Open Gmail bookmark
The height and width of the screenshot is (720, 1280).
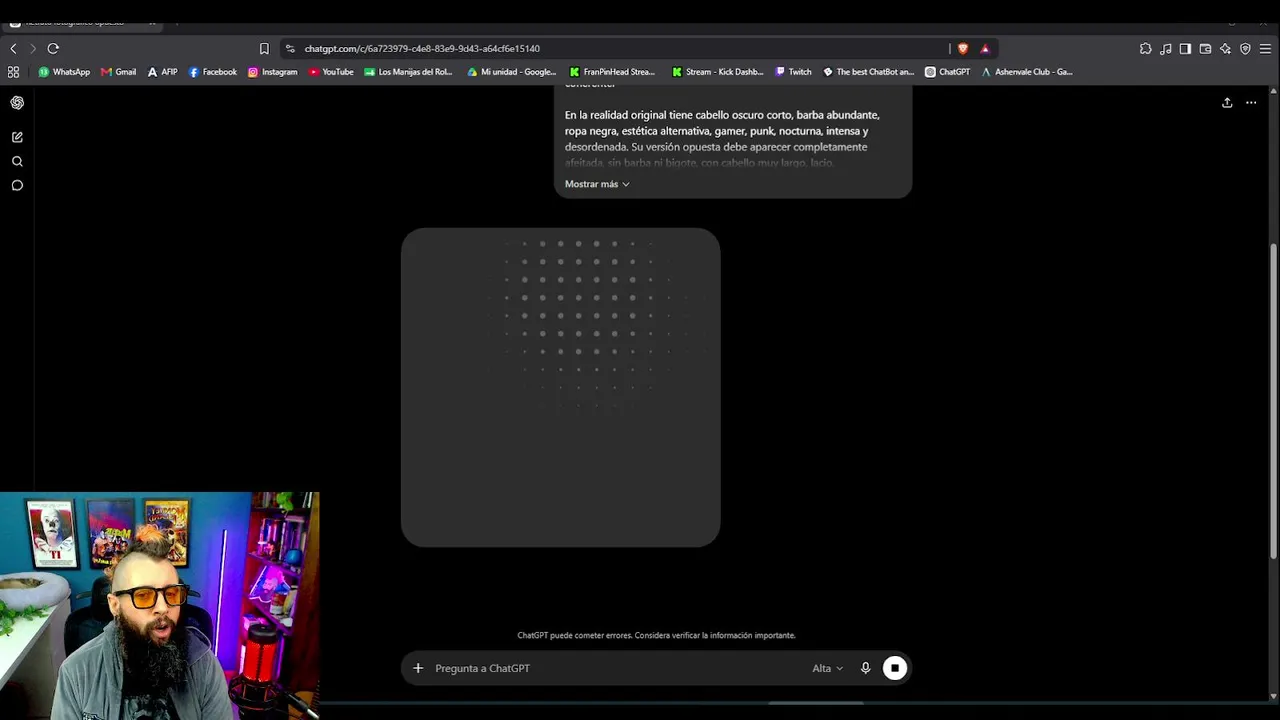point(118,72)
